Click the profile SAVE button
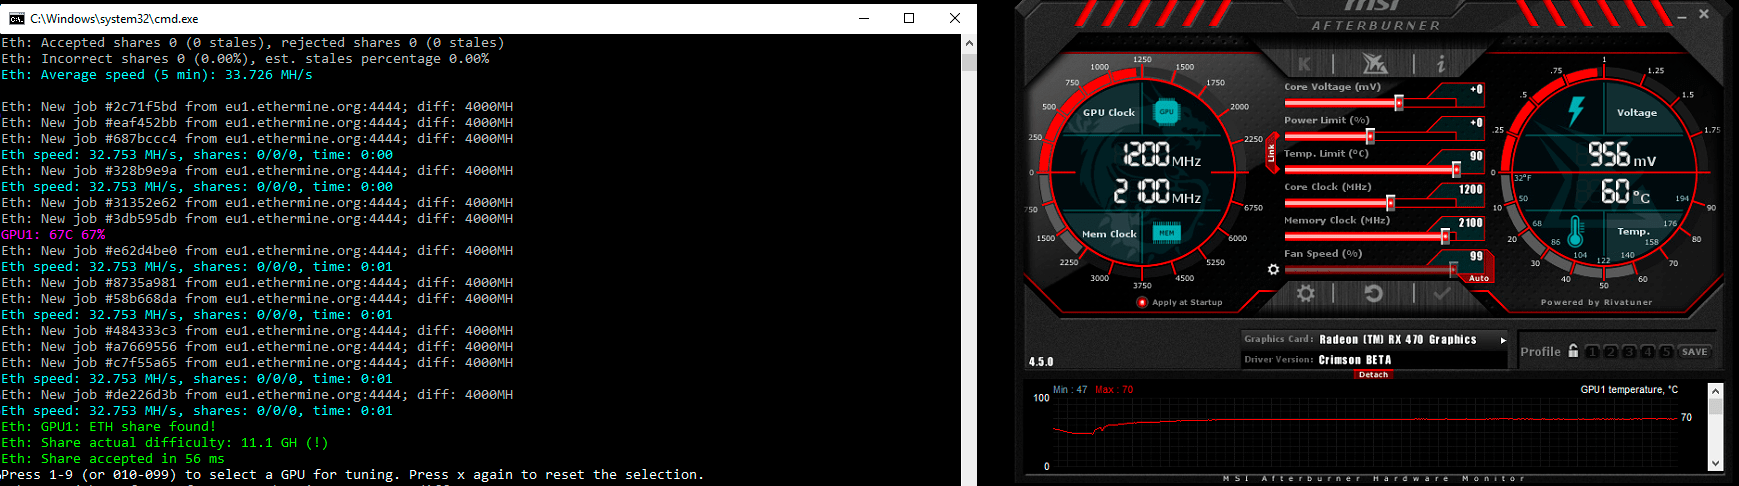Screen dimensions: 1739x486 pos(1694,352)
